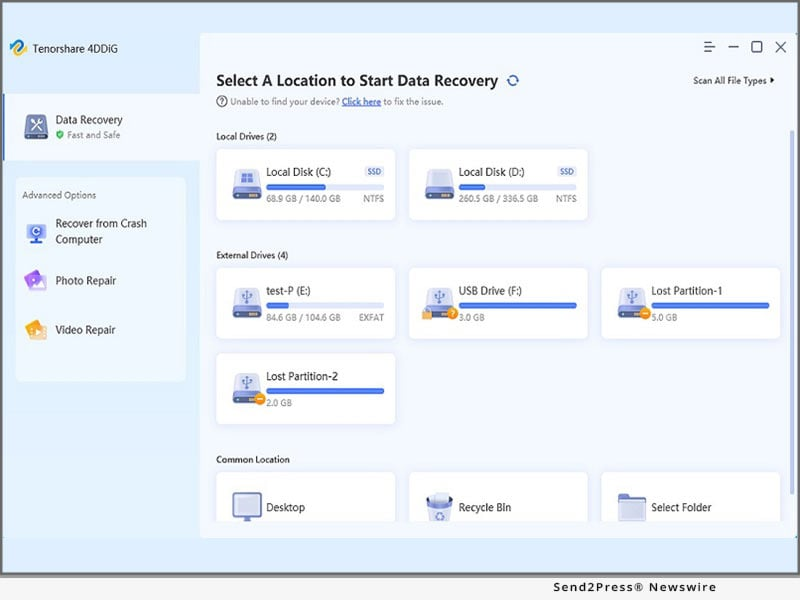Click the 'Click here' link

(361, 102)
